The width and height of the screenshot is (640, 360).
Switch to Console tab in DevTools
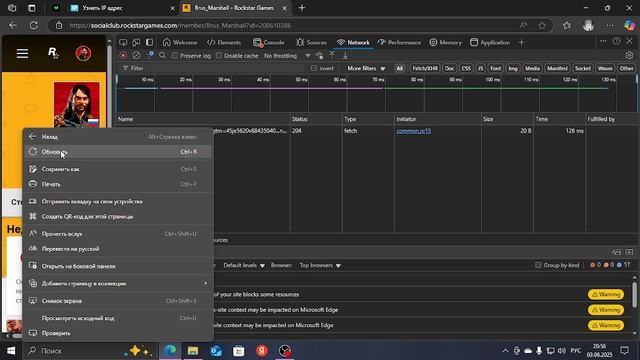(269, 42)
